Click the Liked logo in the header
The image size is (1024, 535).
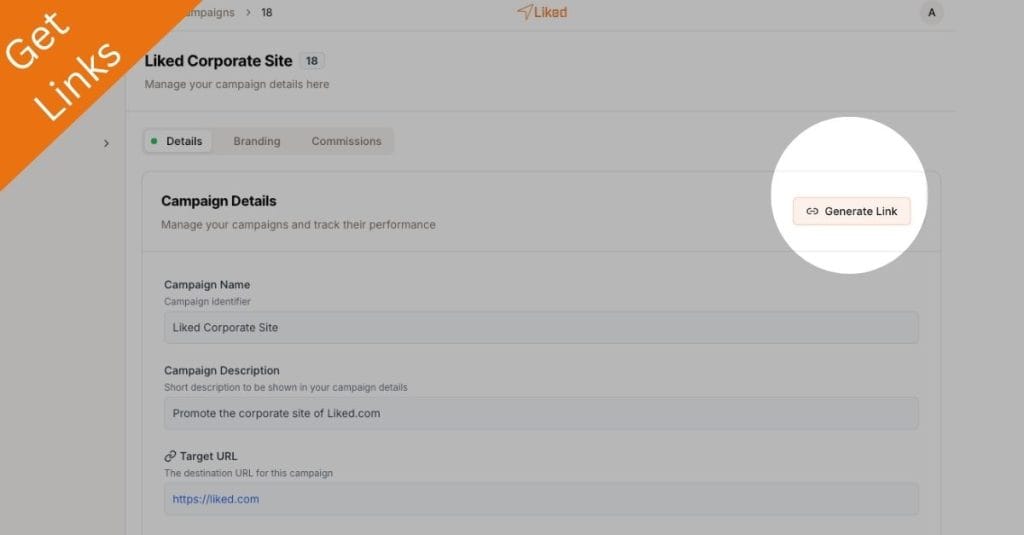coord(542,13)
